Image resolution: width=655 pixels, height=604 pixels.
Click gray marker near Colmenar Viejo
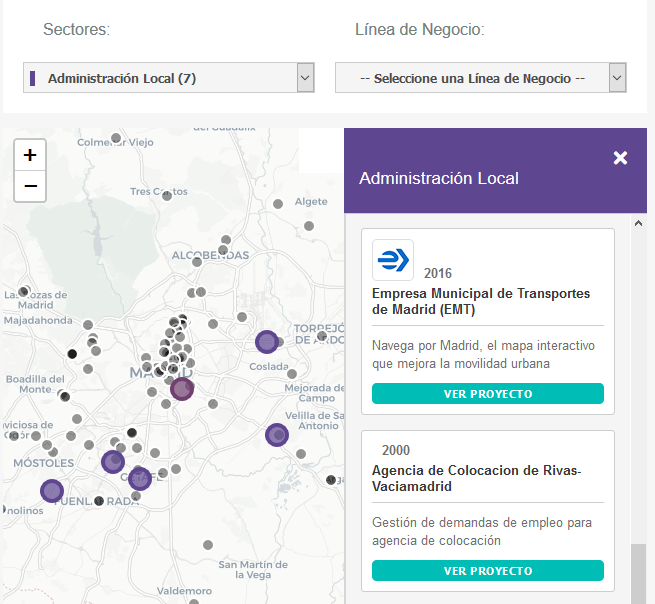117,138
